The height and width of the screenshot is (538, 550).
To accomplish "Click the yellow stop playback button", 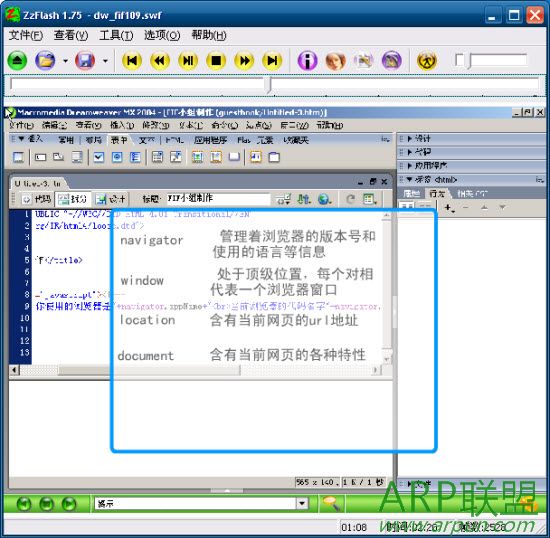I will point(216,61).
